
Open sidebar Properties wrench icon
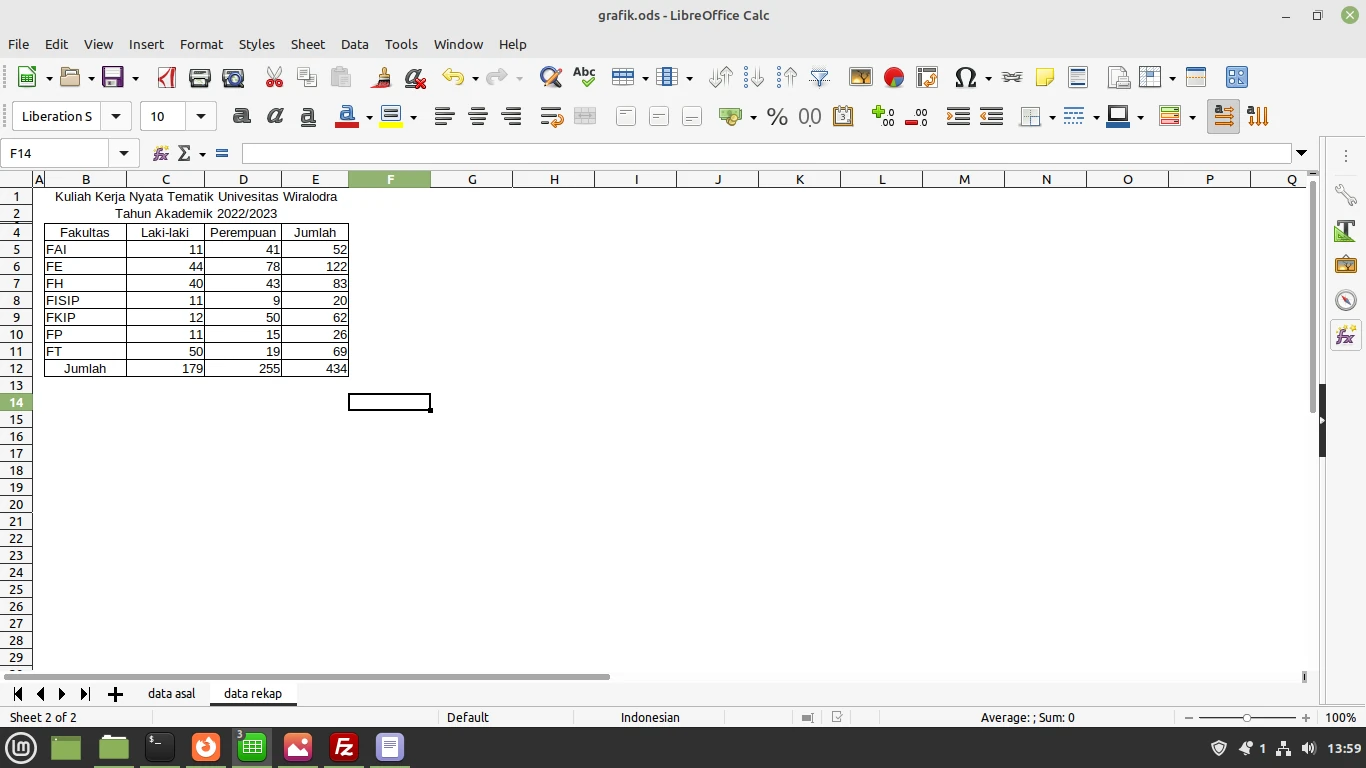tap(1346, 195)
